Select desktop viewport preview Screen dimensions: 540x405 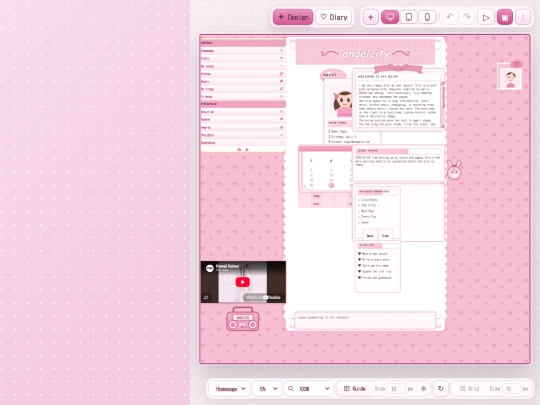click(x=390, y=17)
